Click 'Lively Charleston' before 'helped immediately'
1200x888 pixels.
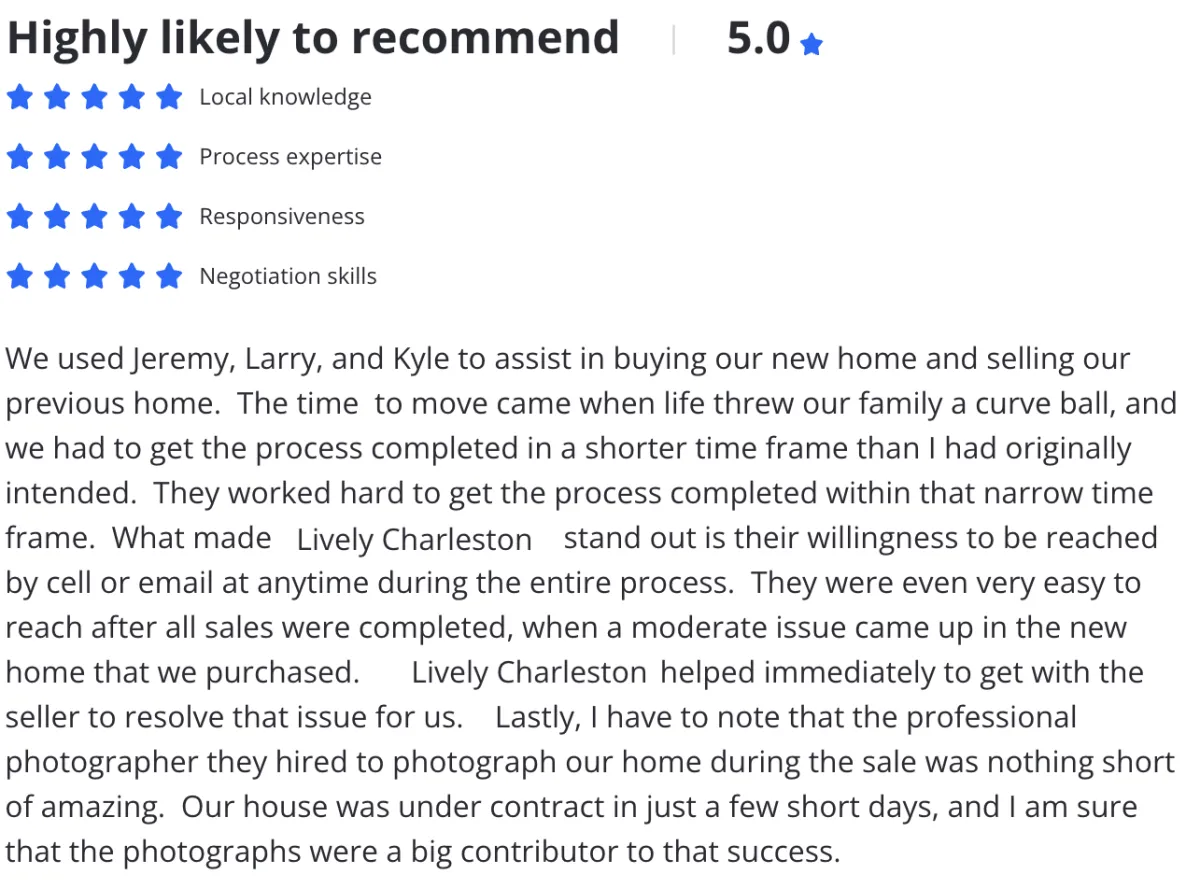pos(529,672)
